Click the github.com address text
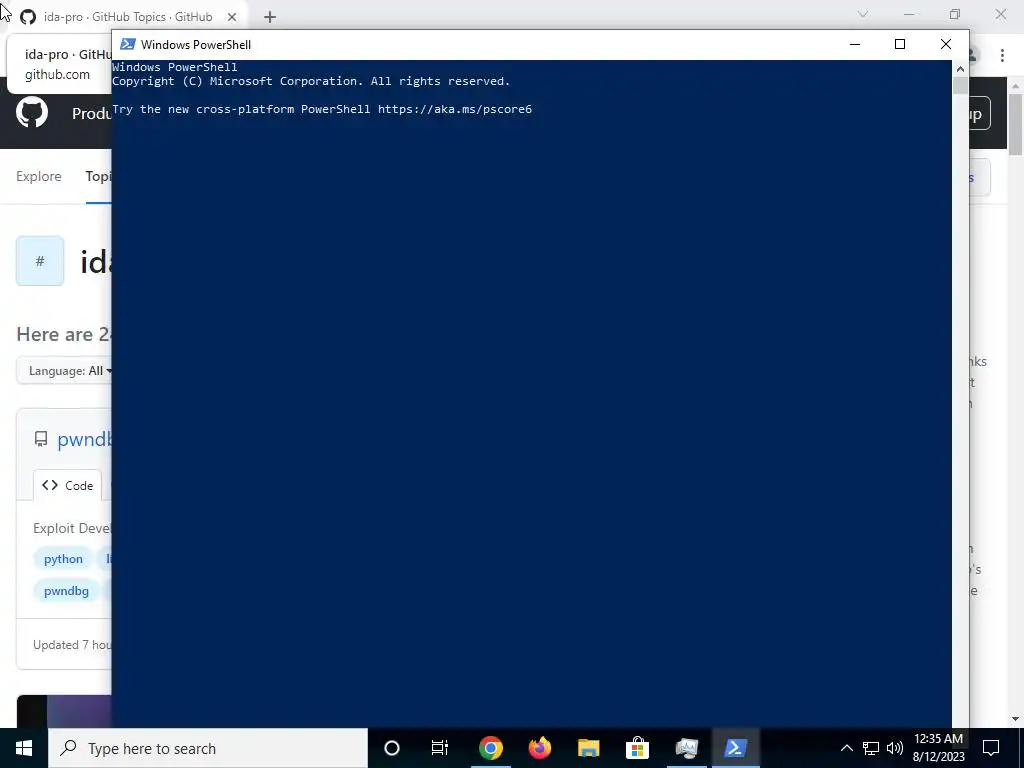This screenshot has height=768, width=1024. (x=57, y=74)
